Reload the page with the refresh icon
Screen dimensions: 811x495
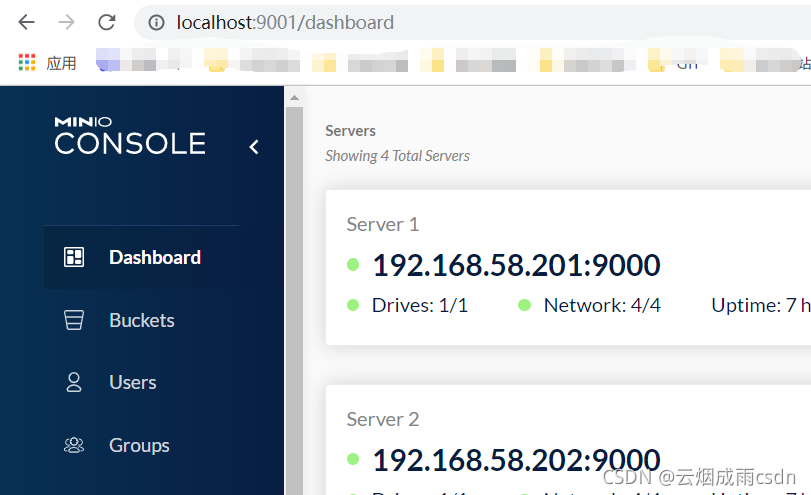point(107,22)
